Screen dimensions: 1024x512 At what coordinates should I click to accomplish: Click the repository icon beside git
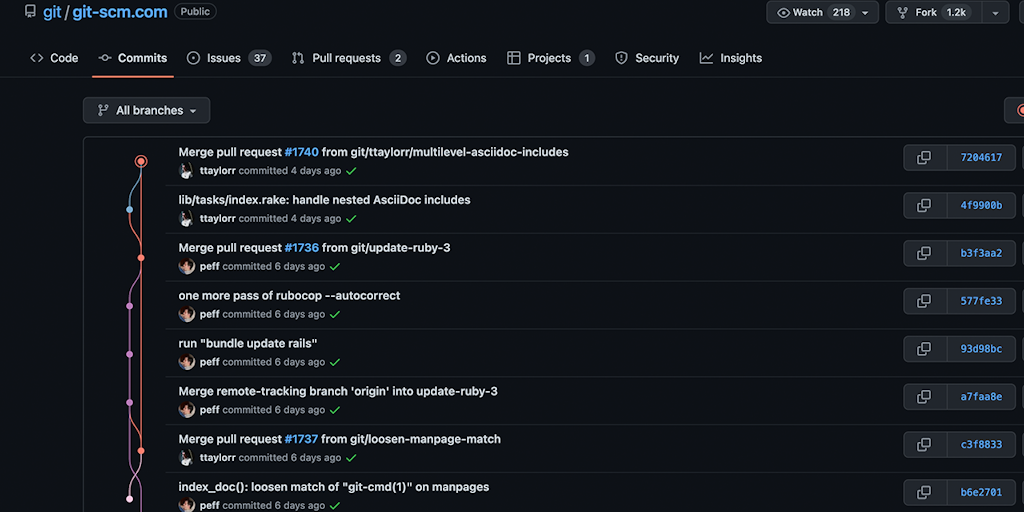click(30, 11)
